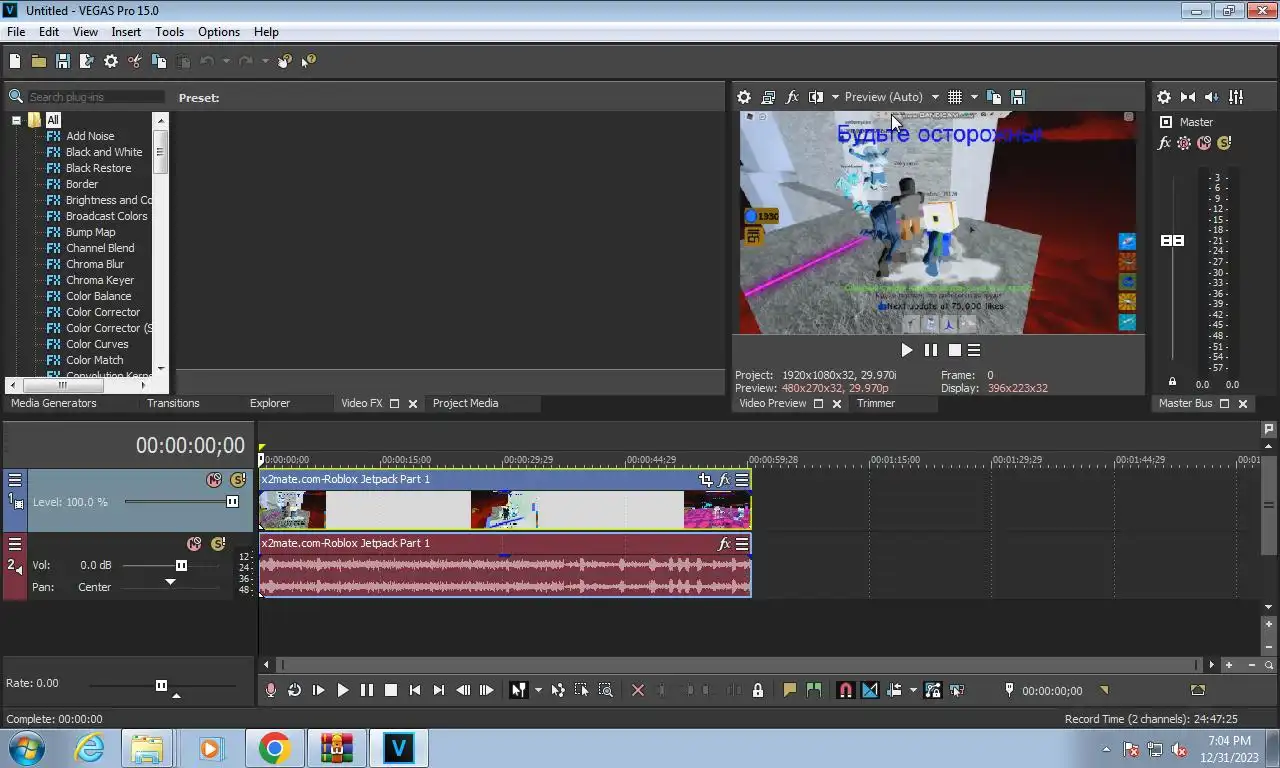Image resolution: width=1280 pixels, height=768 pixels.
Task: Open Preview (Auto) quality dropdown
Action: click(x=892, y=97)
